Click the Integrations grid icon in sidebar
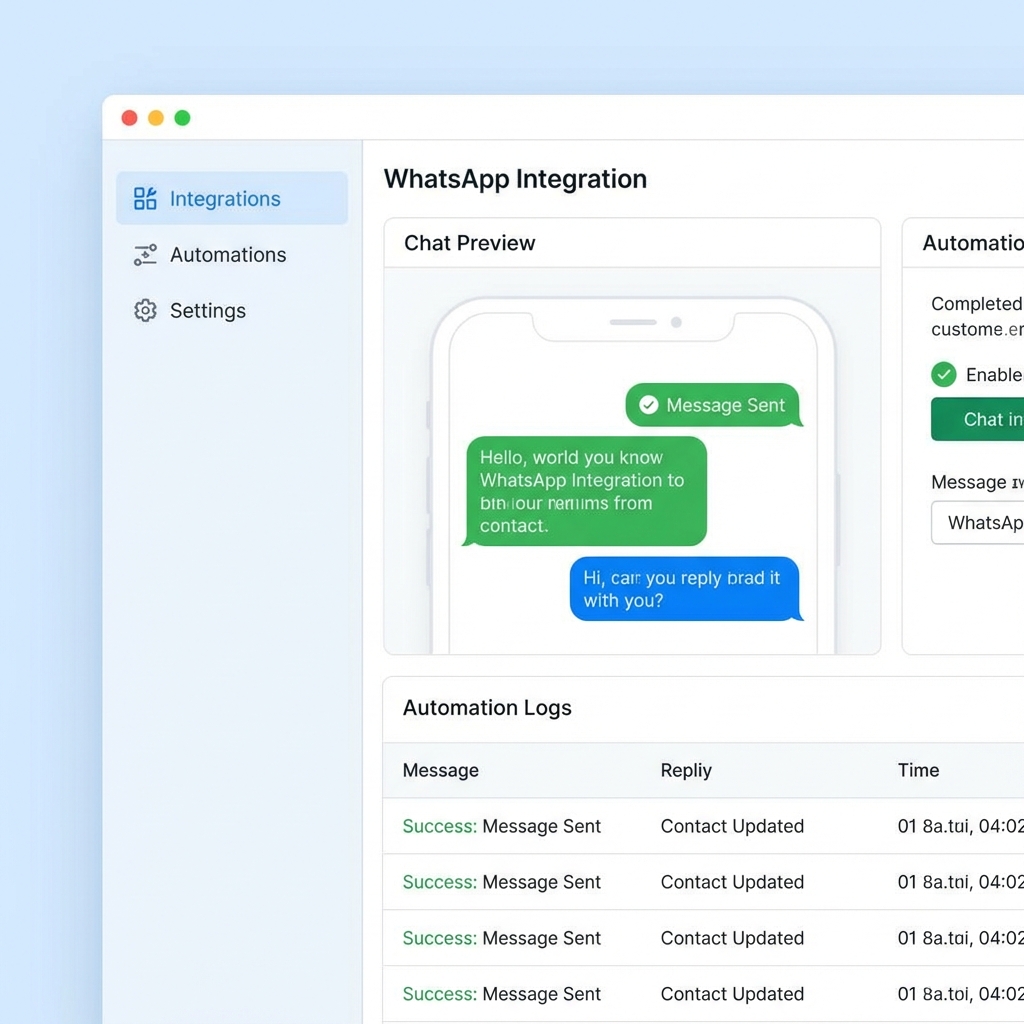This screenshot has height=1024, width=1024. 145,198
